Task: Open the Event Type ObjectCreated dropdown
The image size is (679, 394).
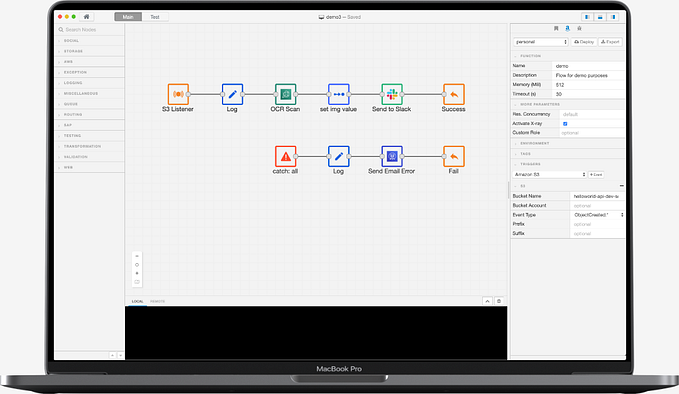Action: [598, 215]
